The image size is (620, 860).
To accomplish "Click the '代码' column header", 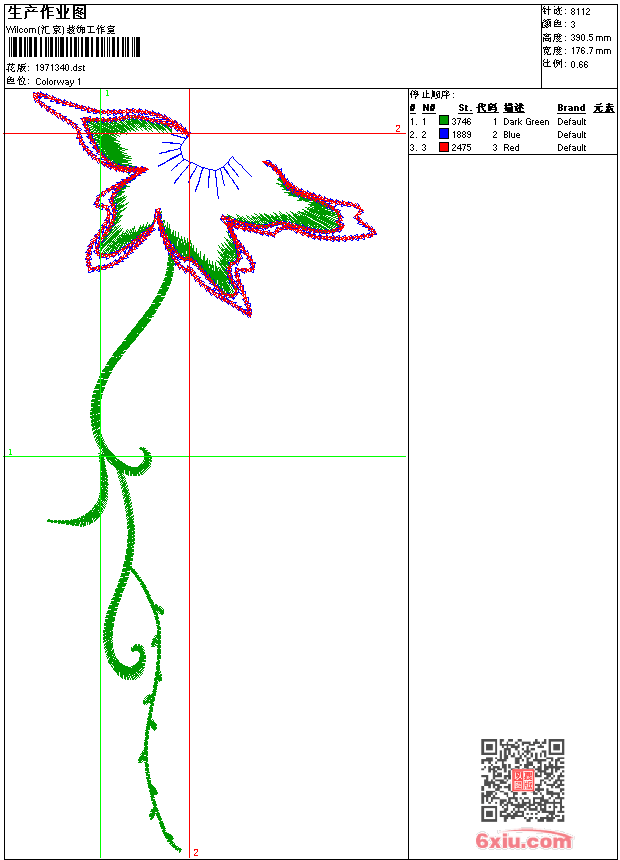I will [x=487, y=108].
